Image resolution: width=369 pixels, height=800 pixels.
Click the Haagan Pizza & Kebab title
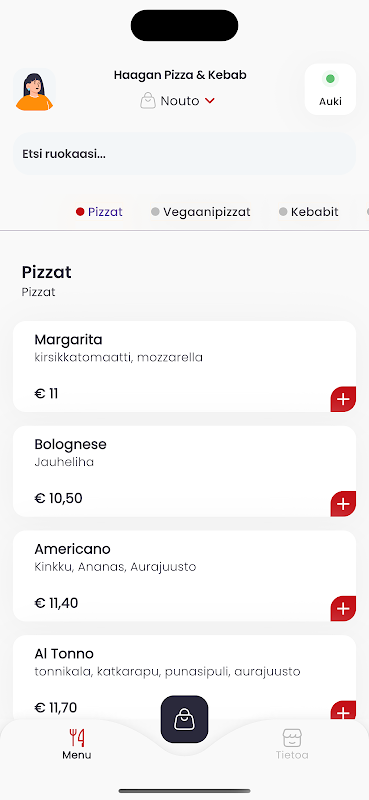[180, 75]
